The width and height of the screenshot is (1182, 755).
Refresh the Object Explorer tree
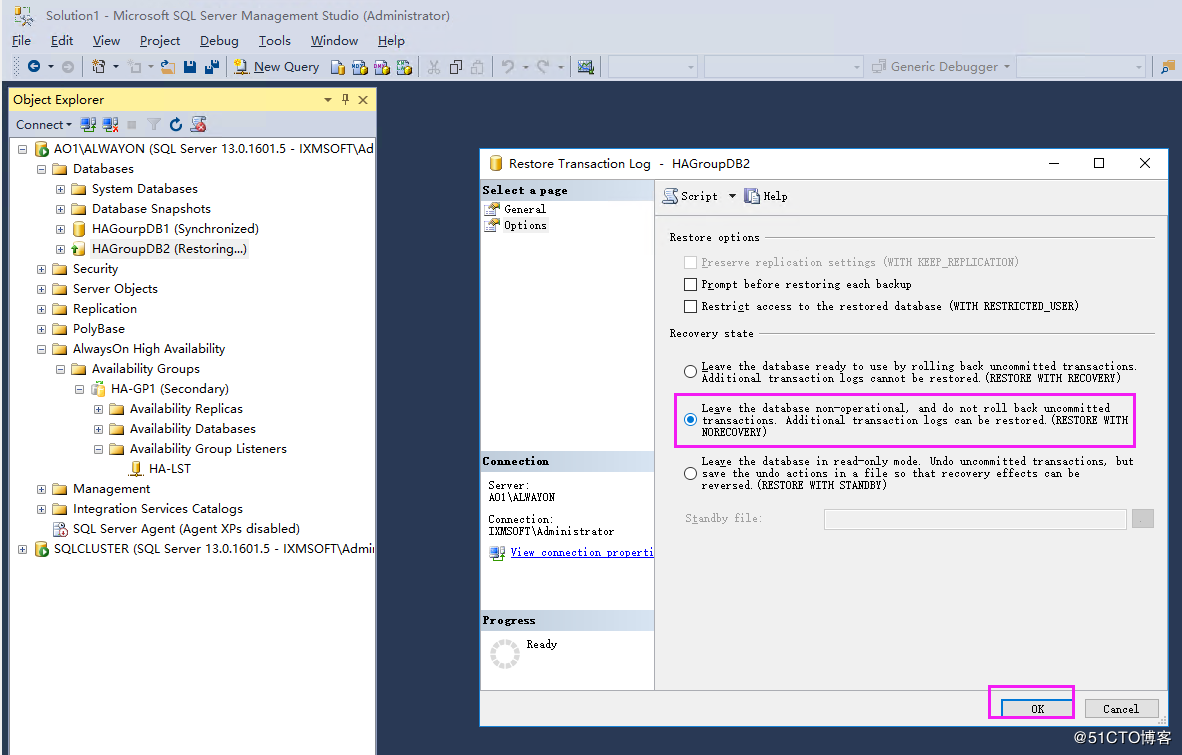pos(176,124)
